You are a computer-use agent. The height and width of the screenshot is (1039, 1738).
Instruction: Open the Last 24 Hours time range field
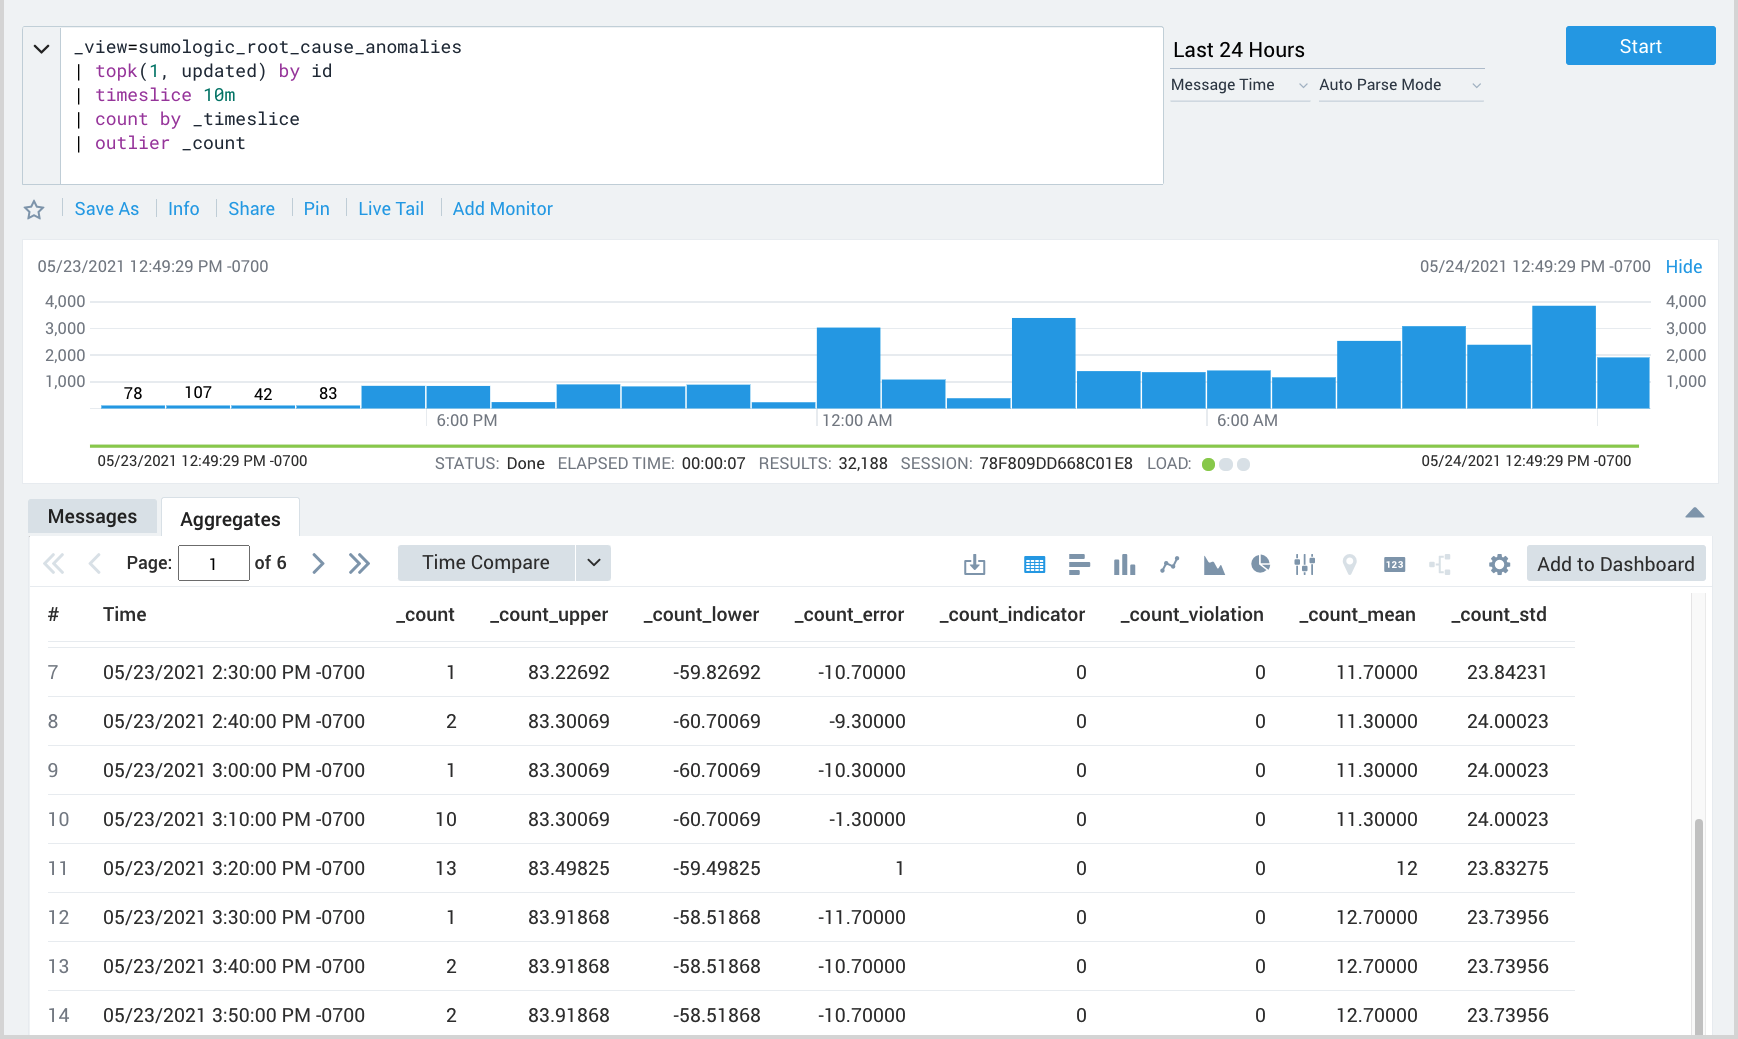click(x=1327, y=50)
